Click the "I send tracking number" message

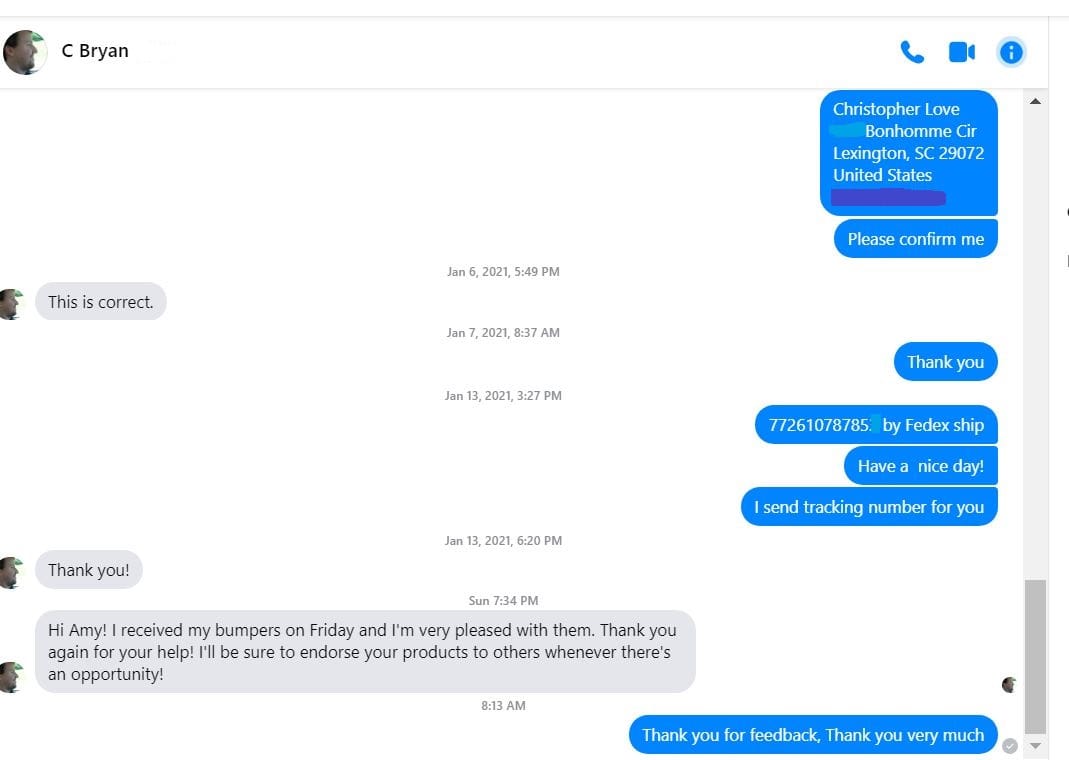pos(869,507)
